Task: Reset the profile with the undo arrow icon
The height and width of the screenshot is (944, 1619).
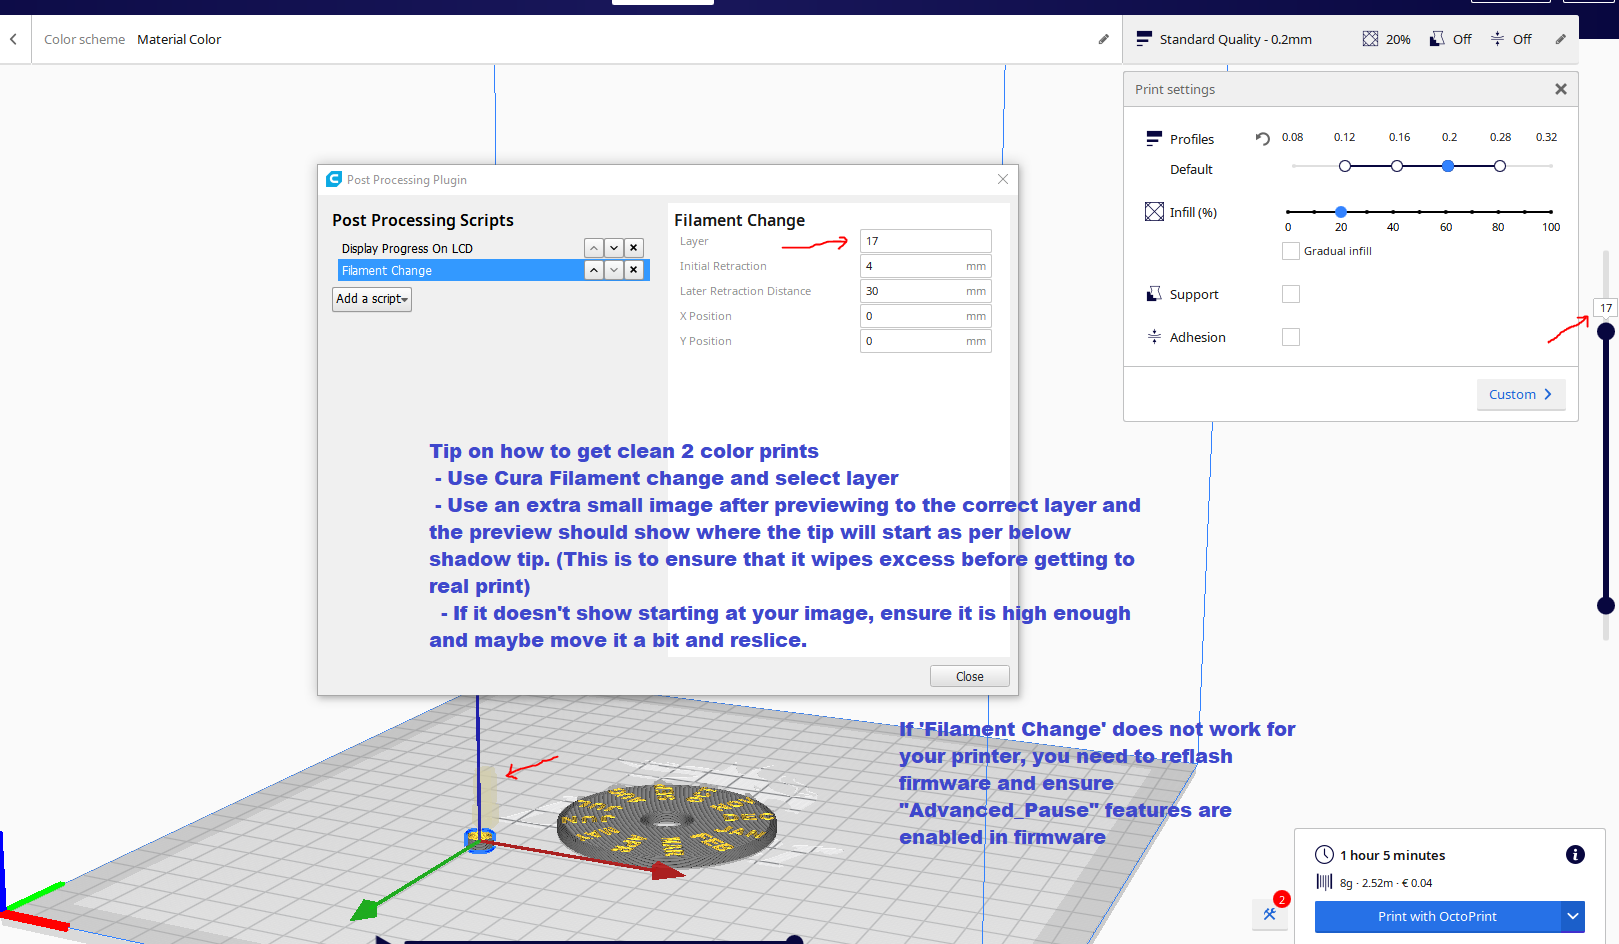Action: point(1262,139)
